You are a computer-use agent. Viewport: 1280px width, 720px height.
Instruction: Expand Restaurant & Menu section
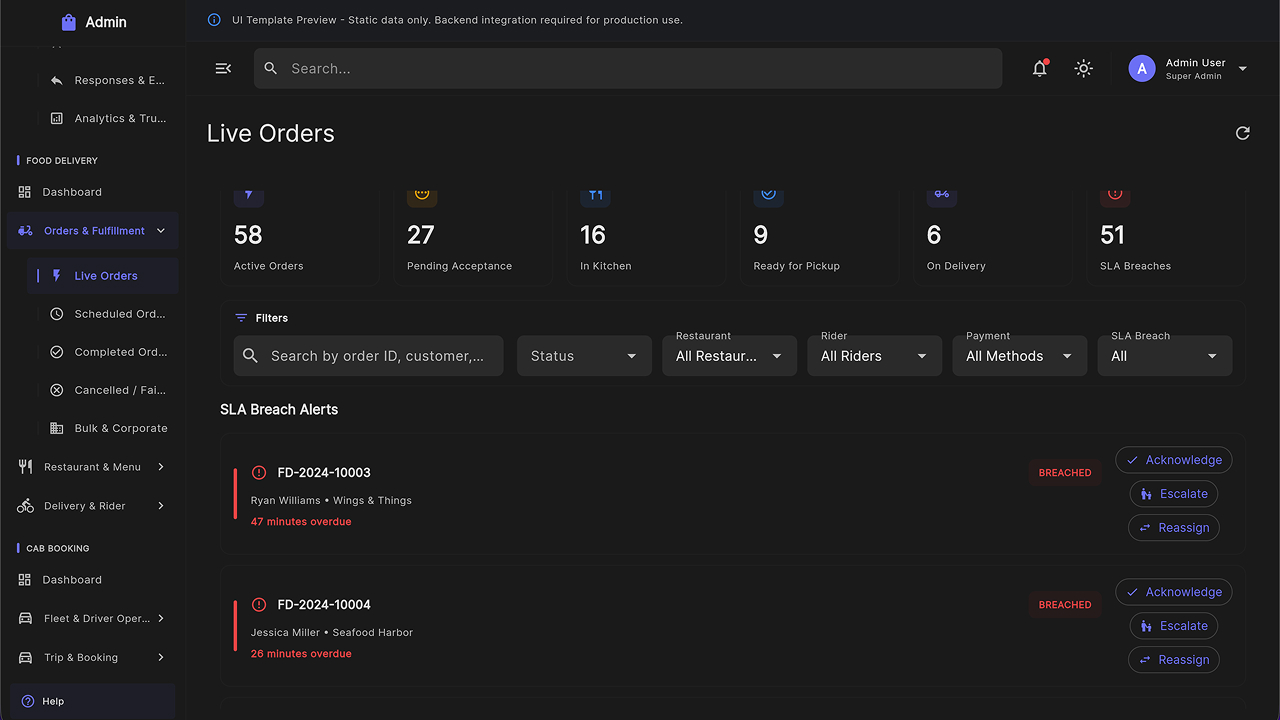pyautogui.click(x=92, y=467)
